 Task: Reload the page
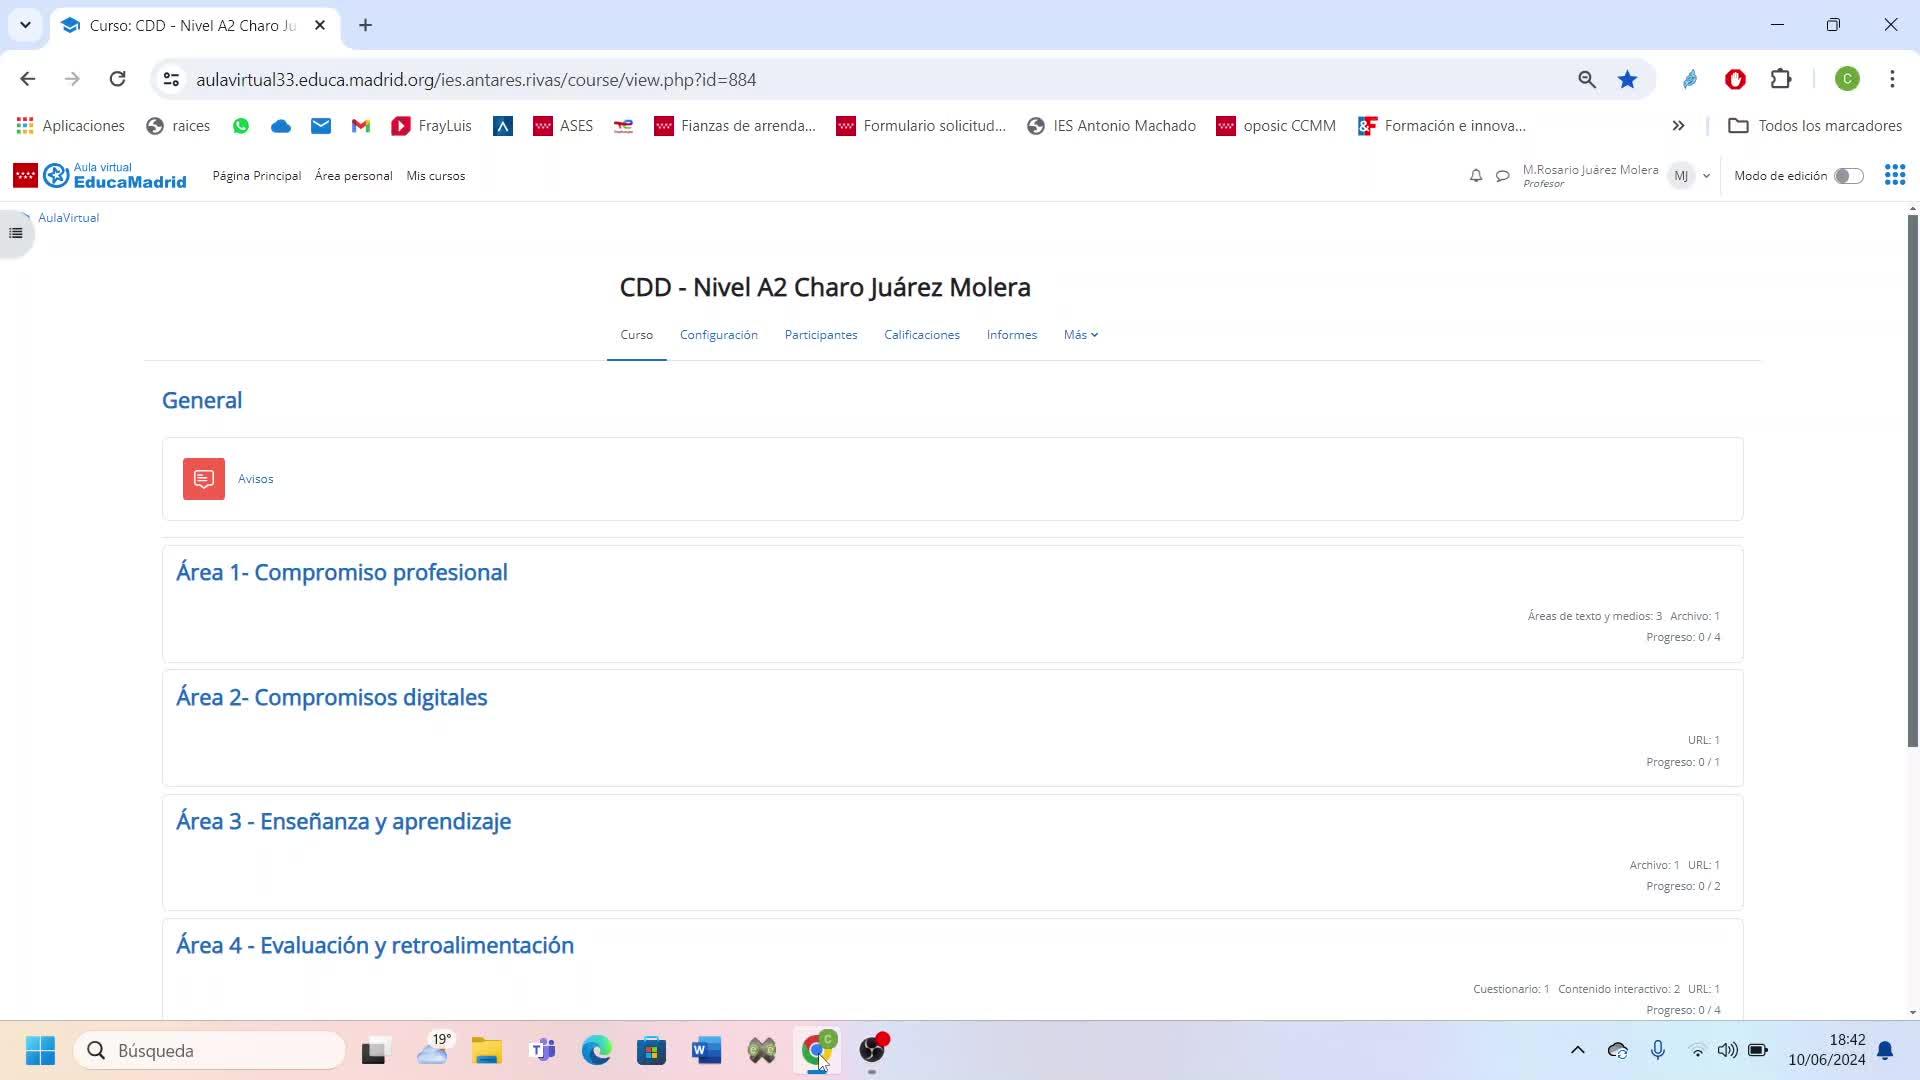point(117,79)
